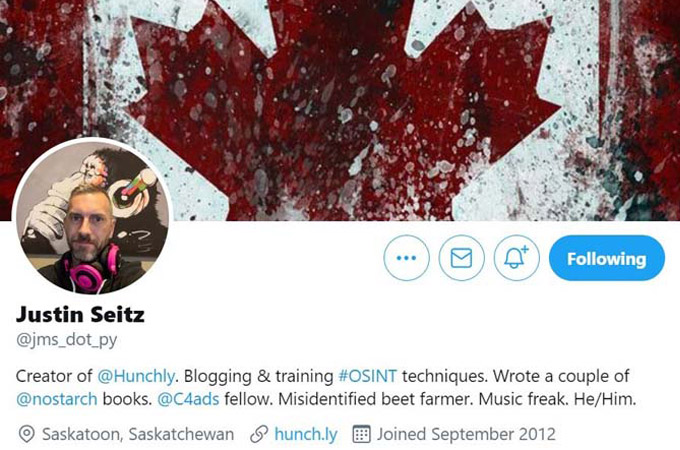Select the @jms_dot_py handle text

[x=66, y=339]
